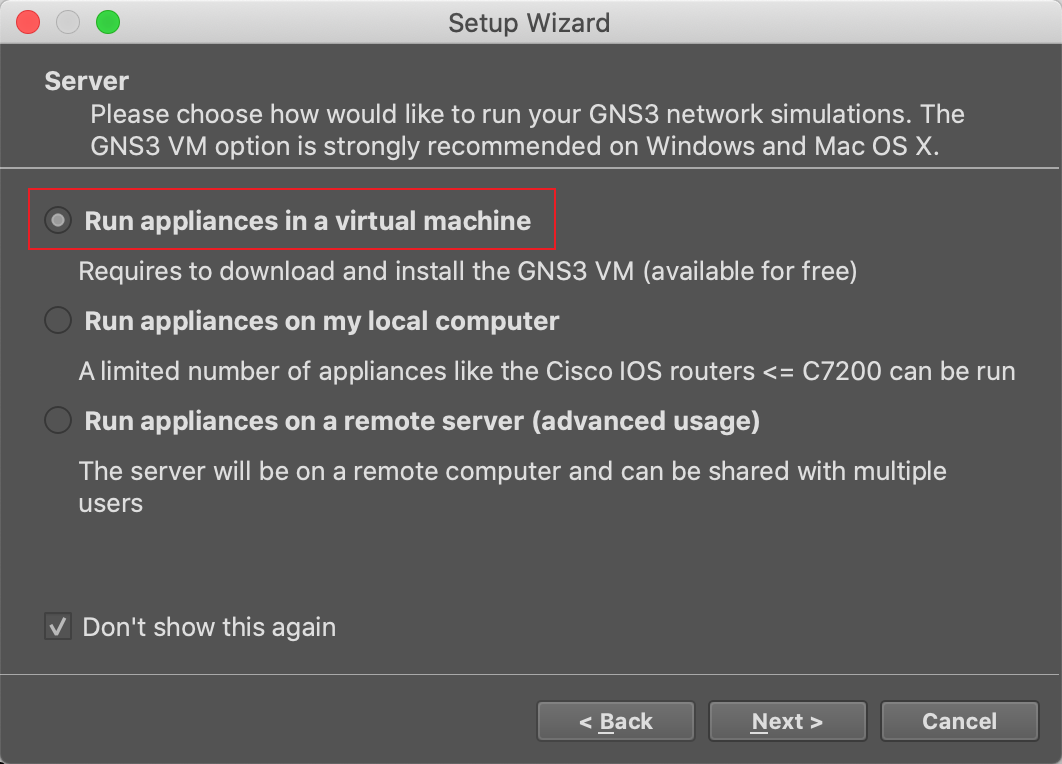Click the "Don't show this again" label text

click(x=209, y=627)
